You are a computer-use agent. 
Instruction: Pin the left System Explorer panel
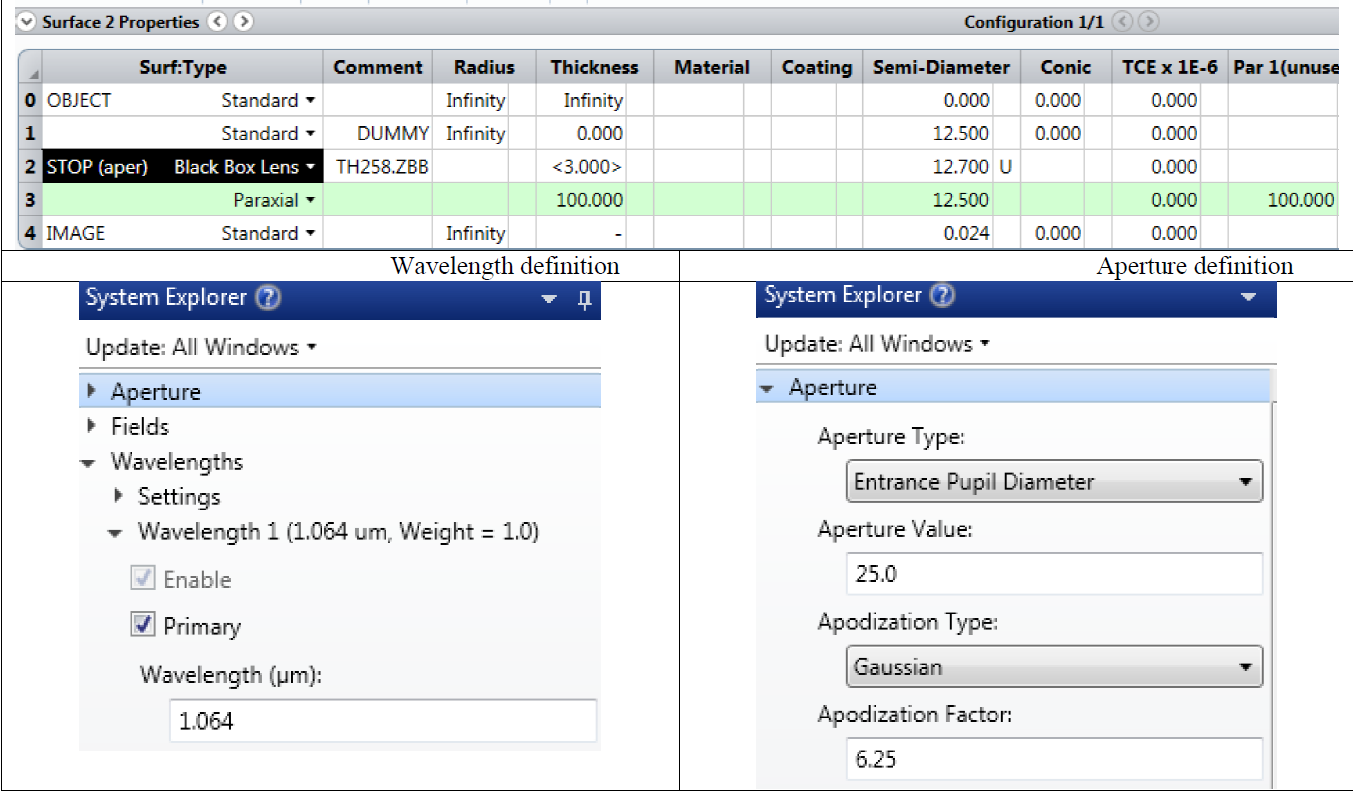585,299
